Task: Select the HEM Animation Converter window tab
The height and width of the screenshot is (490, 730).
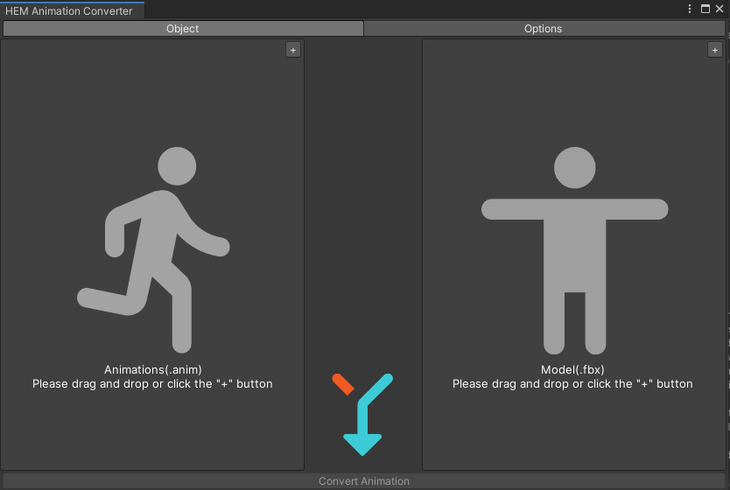Action: coord(68,10)
